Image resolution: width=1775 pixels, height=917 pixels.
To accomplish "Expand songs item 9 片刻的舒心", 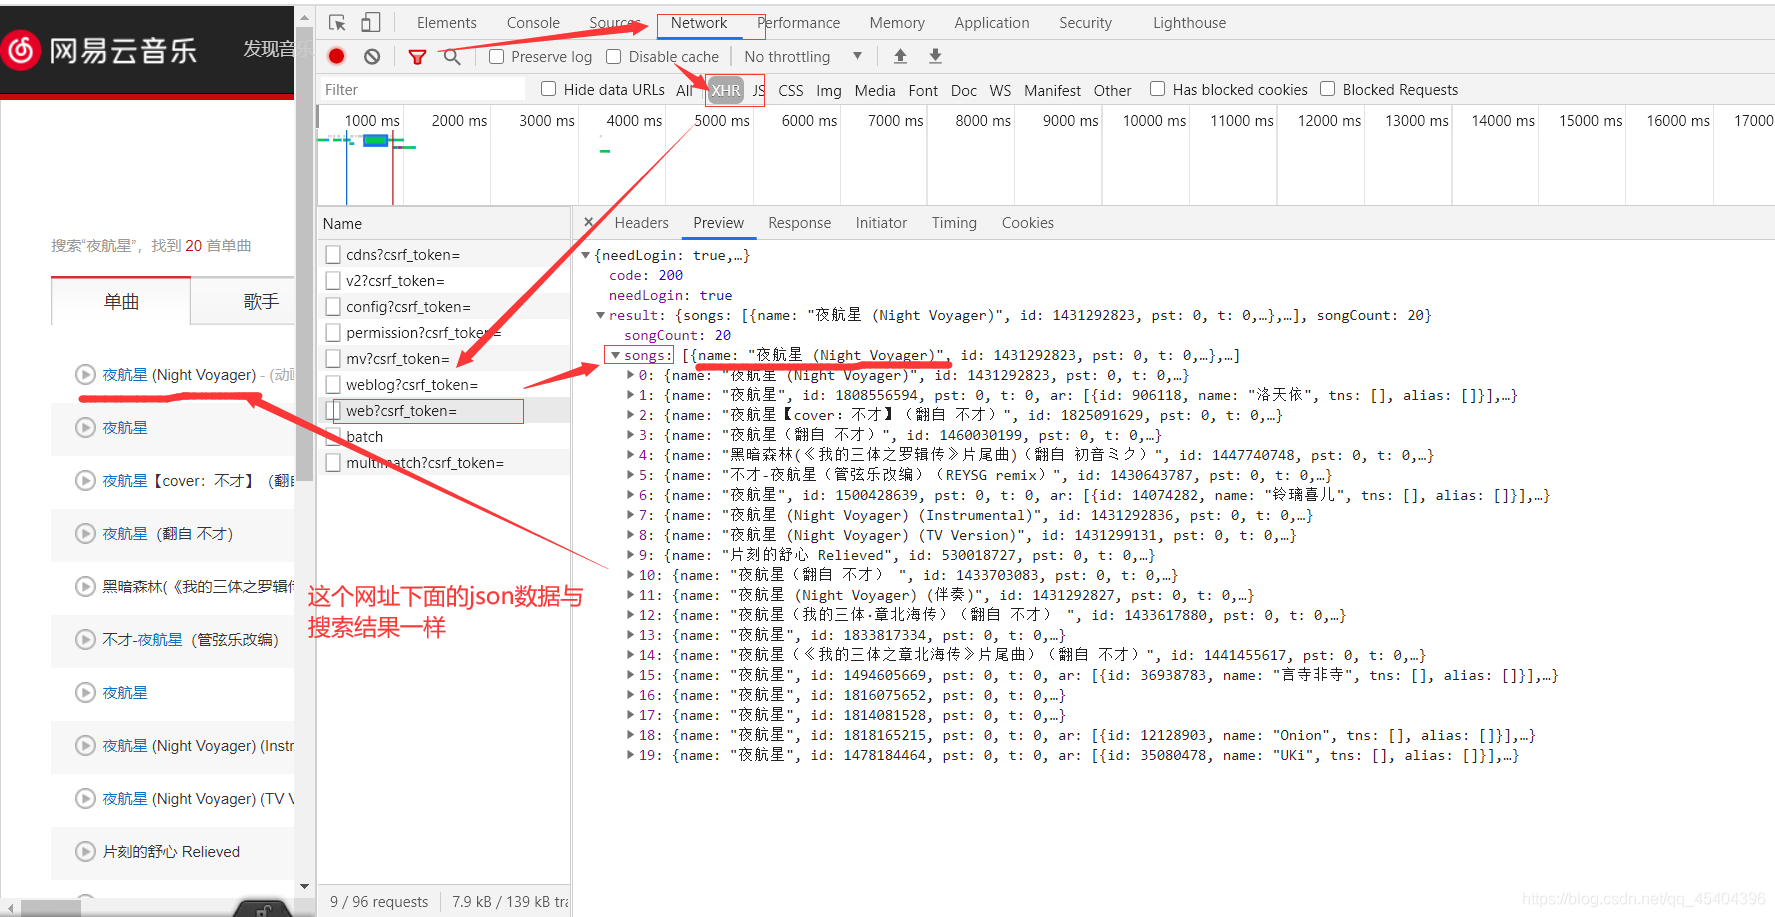I will pos(630,555).
